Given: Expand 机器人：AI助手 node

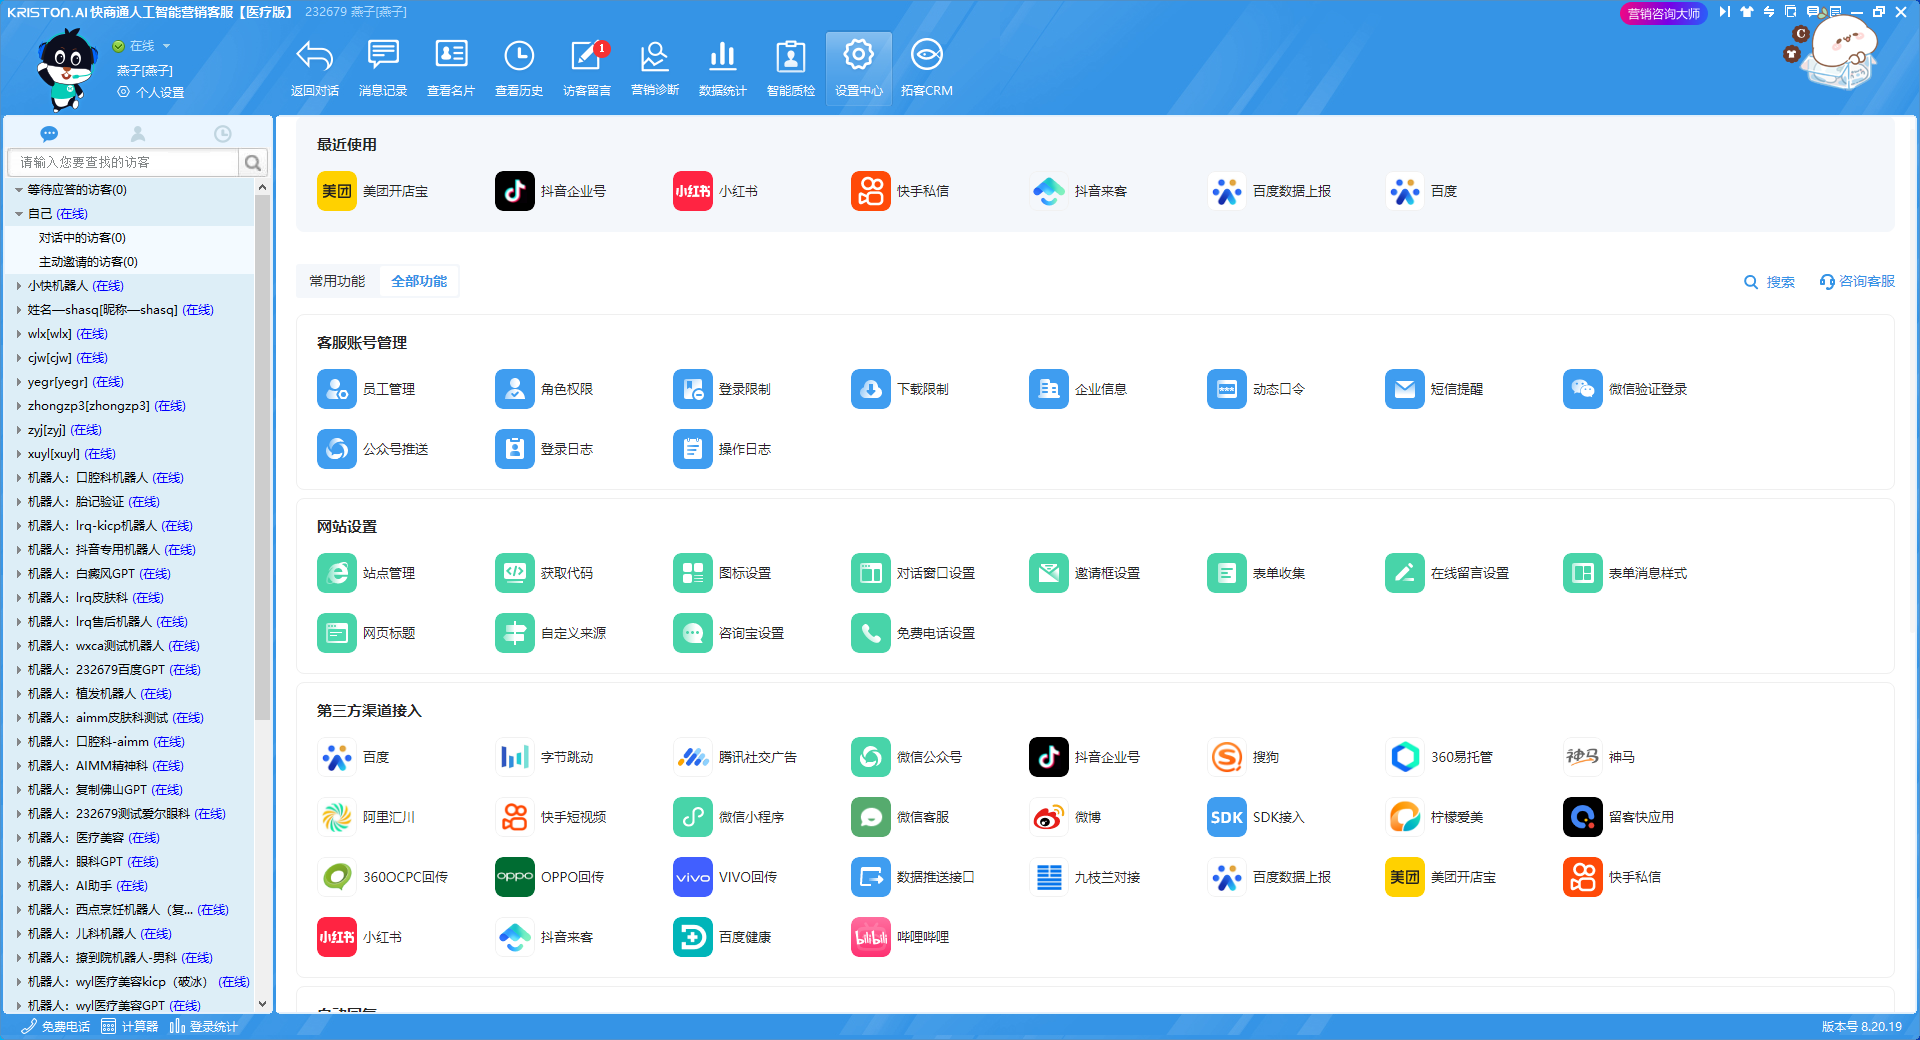Looking at the screenshot, I should [19, 886].
